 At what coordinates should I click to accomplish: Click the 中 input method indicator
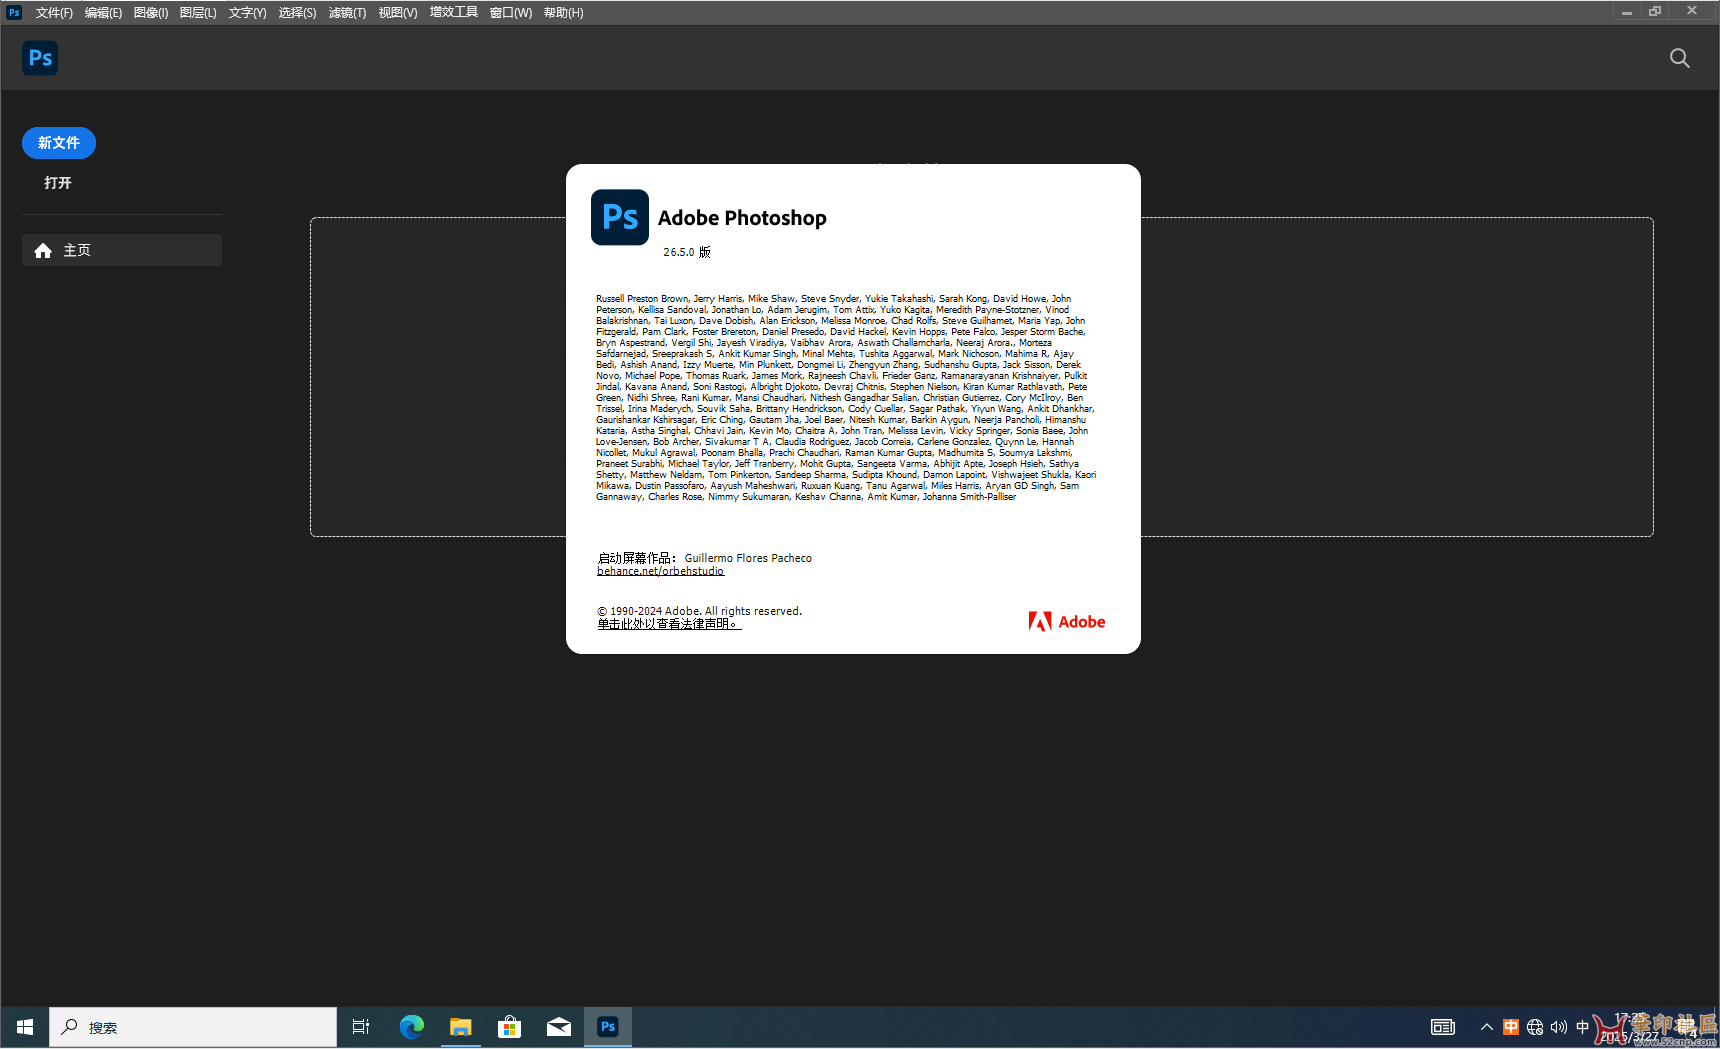point(1582,1027)
